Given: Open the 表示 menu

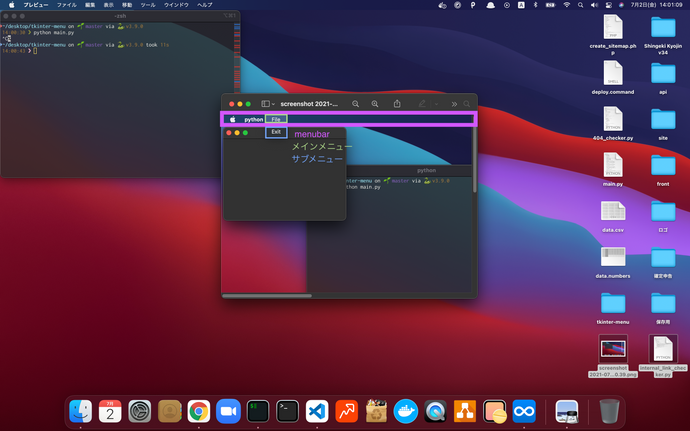Looking at the screenshot, I should pyautogui.click(x=109, y=5).
